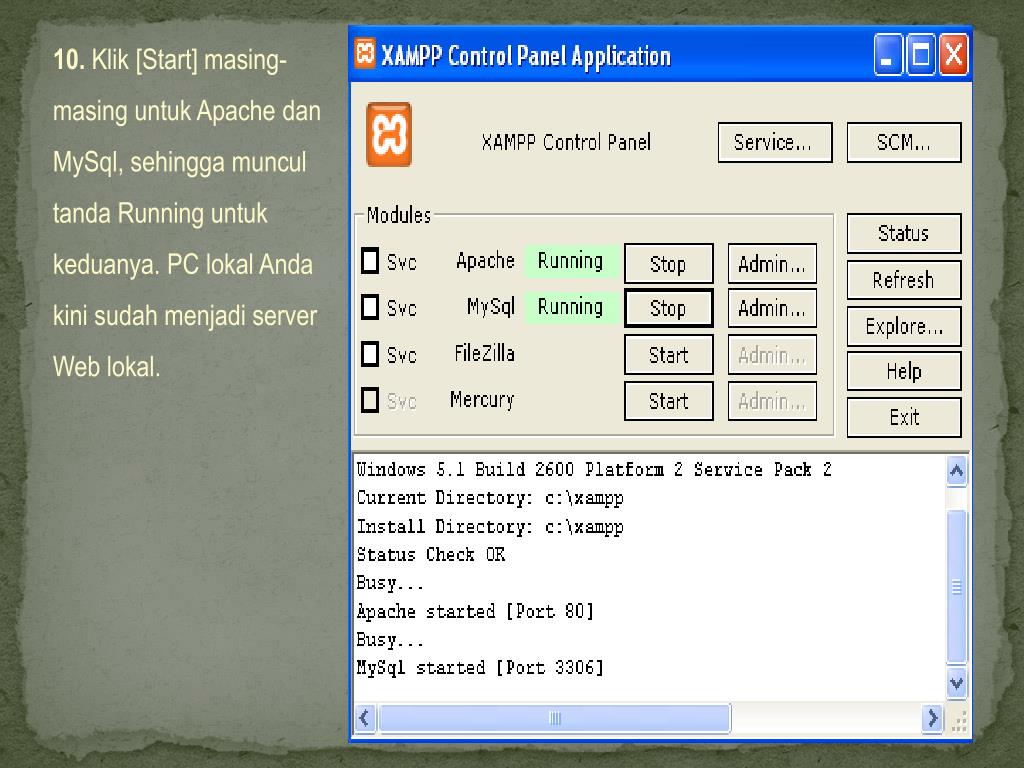Click the Exit button
Image resolution: width=1024 pixels, height=768 pixels.
pos(904,417)
